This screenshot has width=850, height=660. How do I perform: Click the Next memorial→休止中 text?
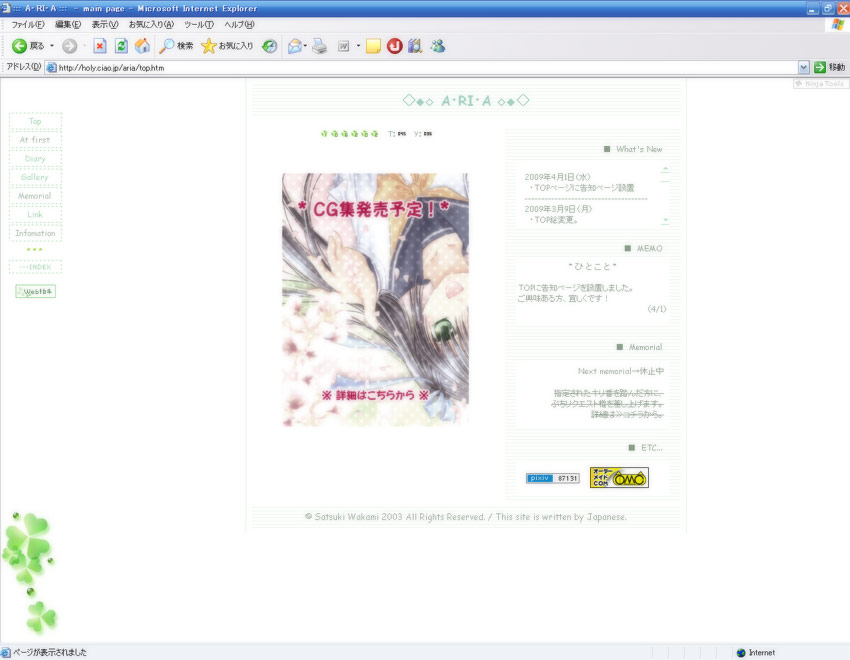[621, 371]
